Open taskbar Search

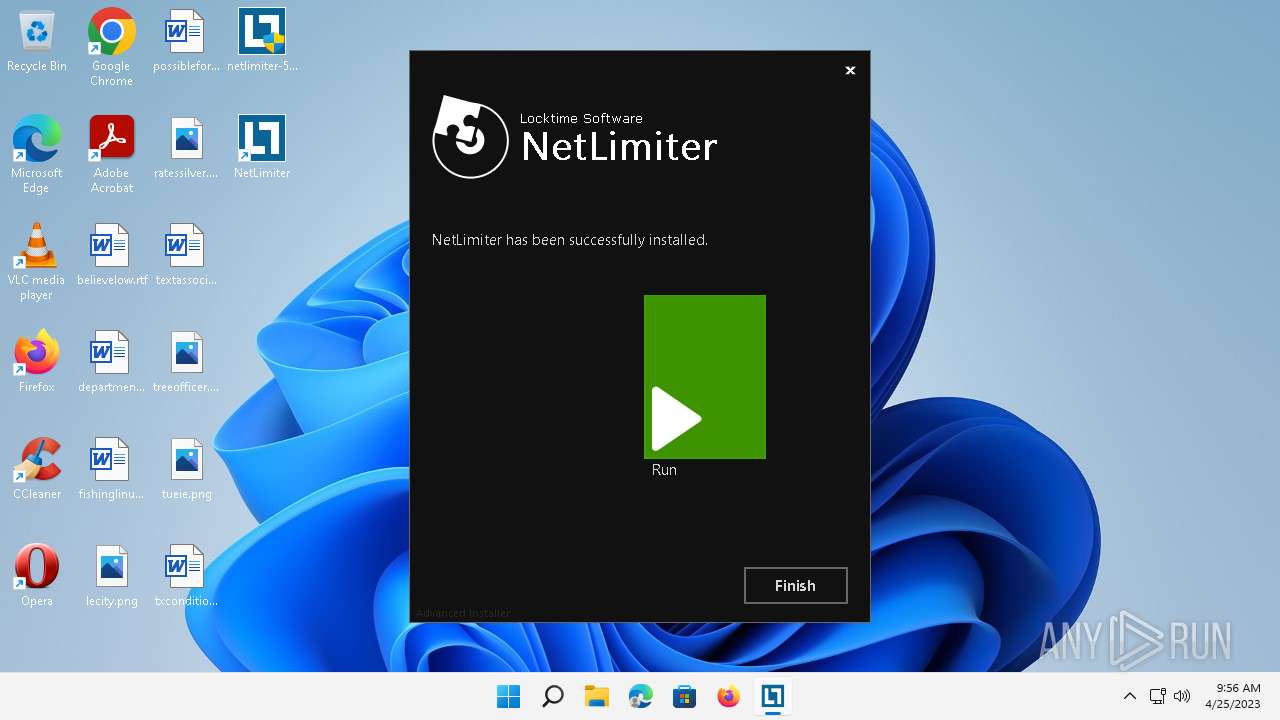coord(552,696)
